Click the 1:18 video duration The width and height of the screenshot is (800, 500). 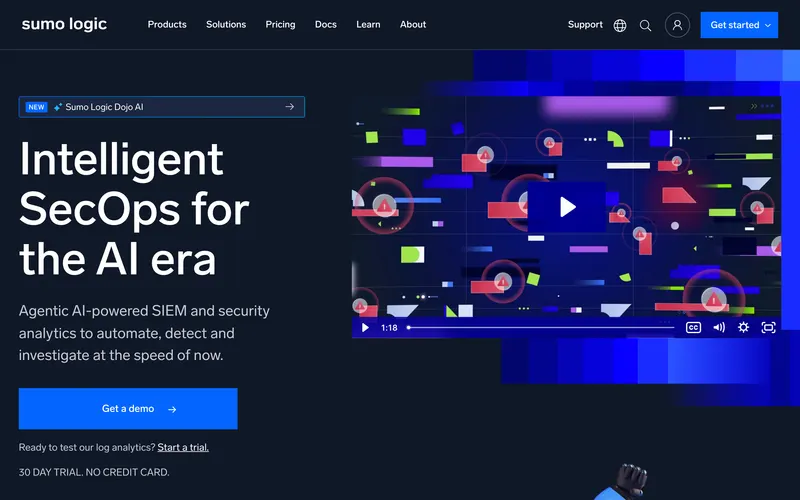[389, 328]
